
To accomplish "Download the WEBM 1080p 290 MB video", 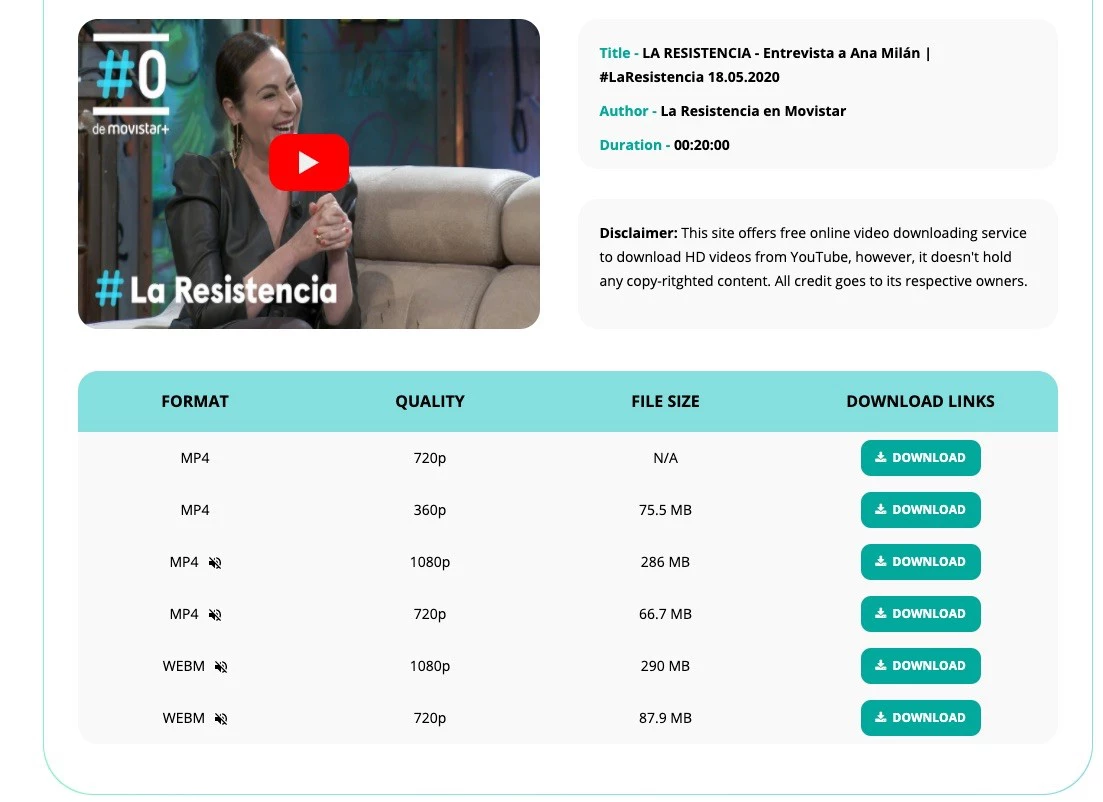I will point(920,666).
